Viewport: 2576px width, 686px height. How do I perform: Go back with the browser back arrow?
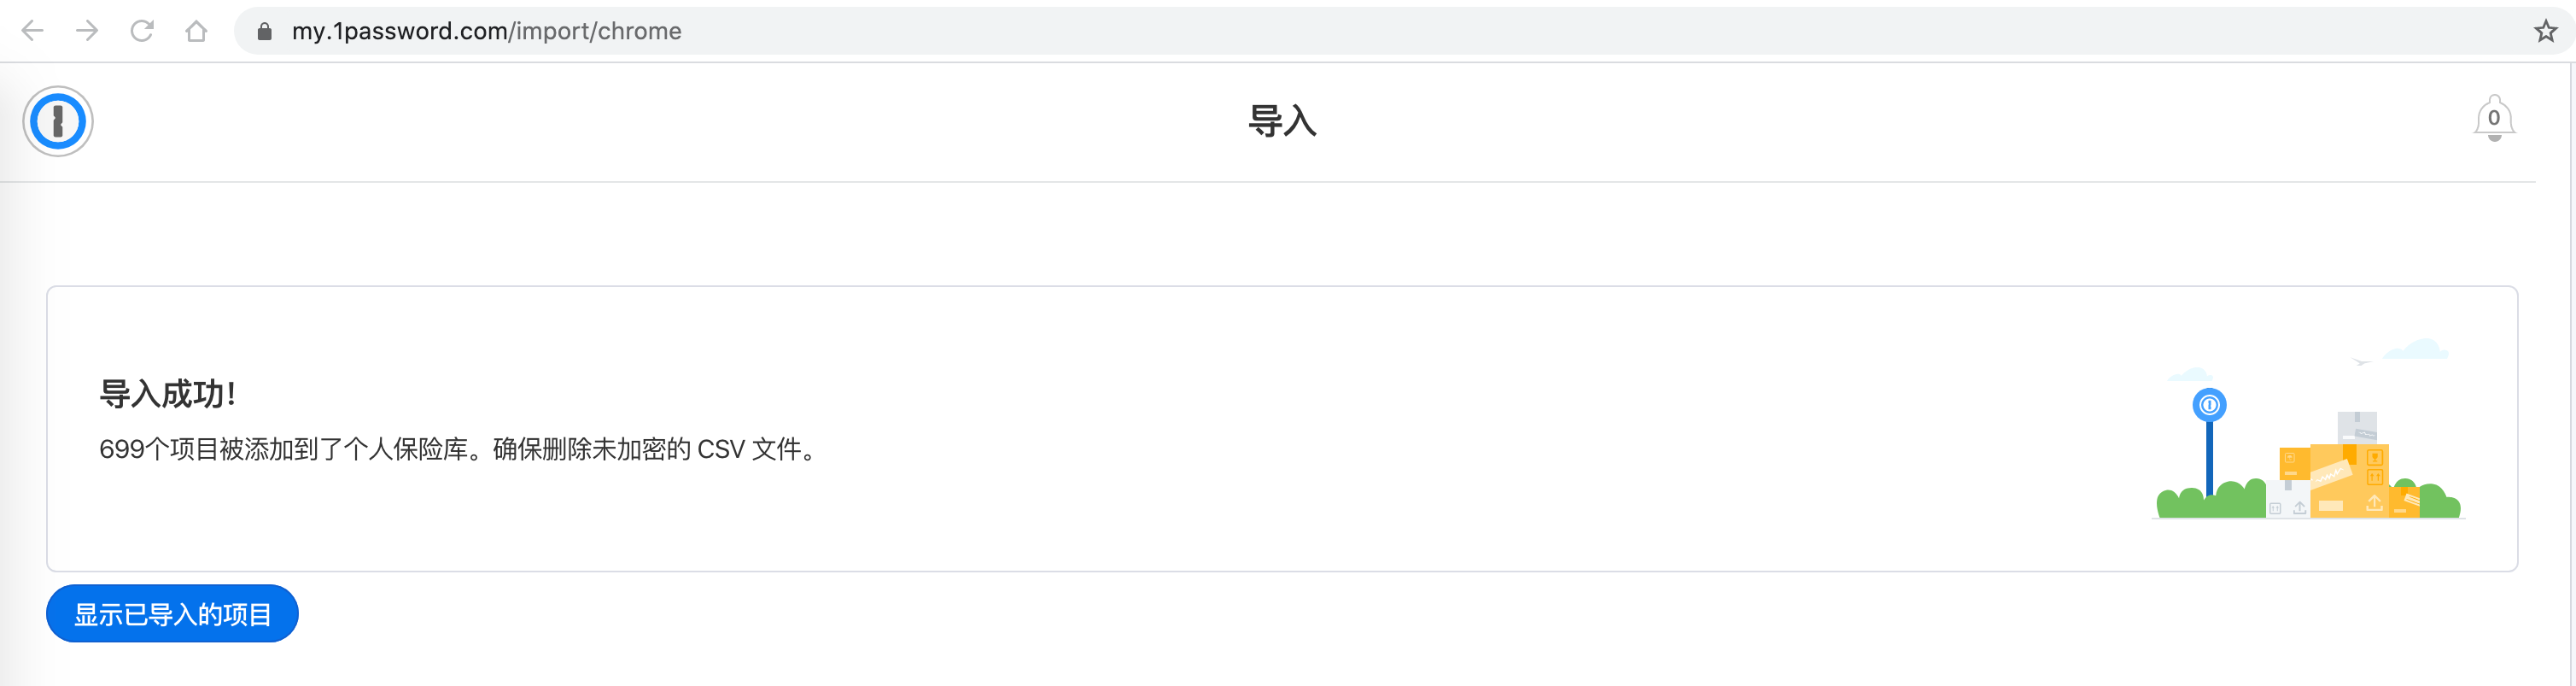[x=32, y=31]
